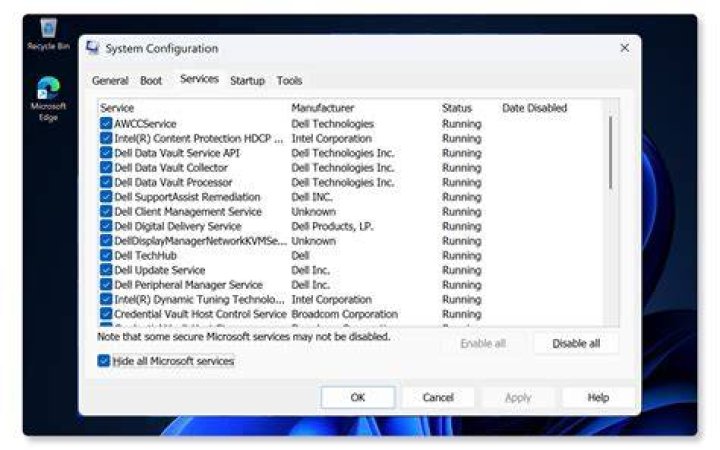Select 'Dell INC.' manufacturer cell
The height and width of the screenshot is (450, 720).
[x=312, y=197]
